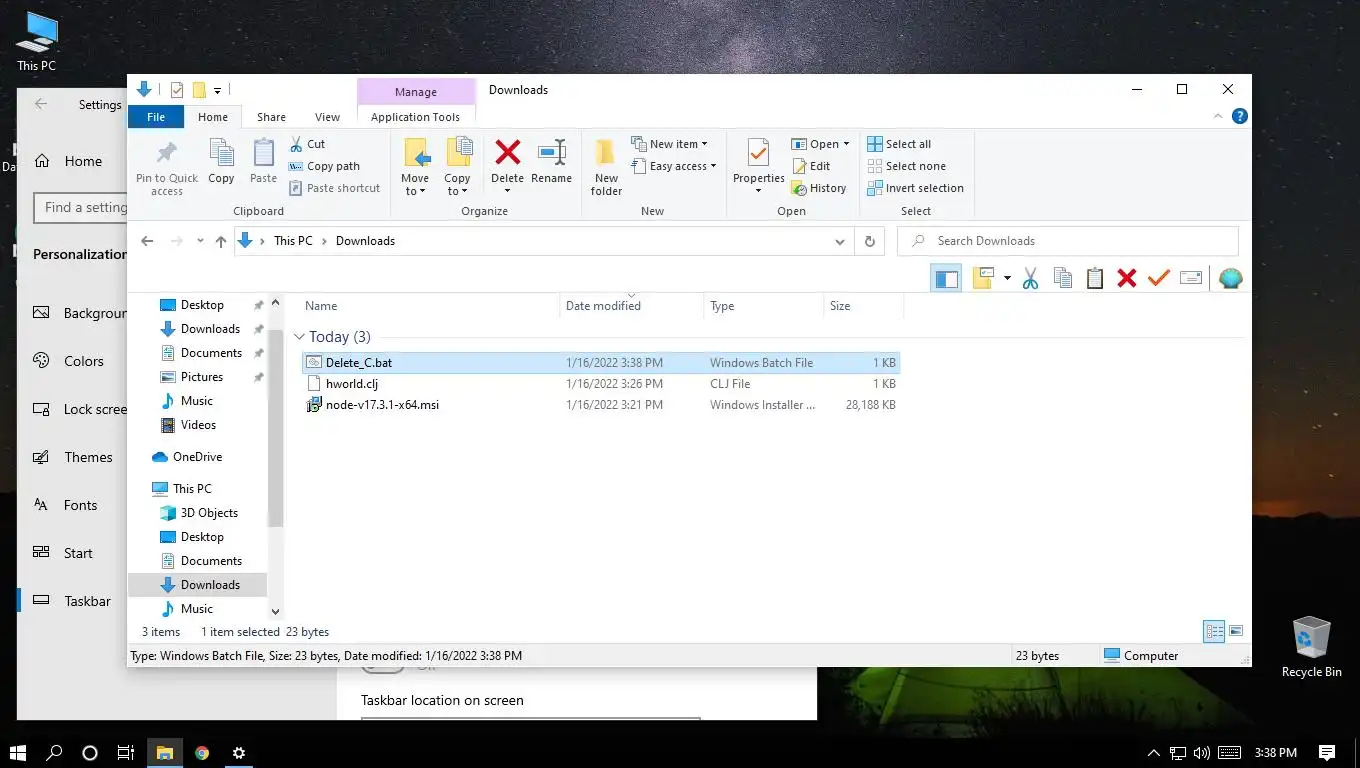1360x768 pixels.
Task: Switch to the Share ribbon tab
Action: pos(271,117)
